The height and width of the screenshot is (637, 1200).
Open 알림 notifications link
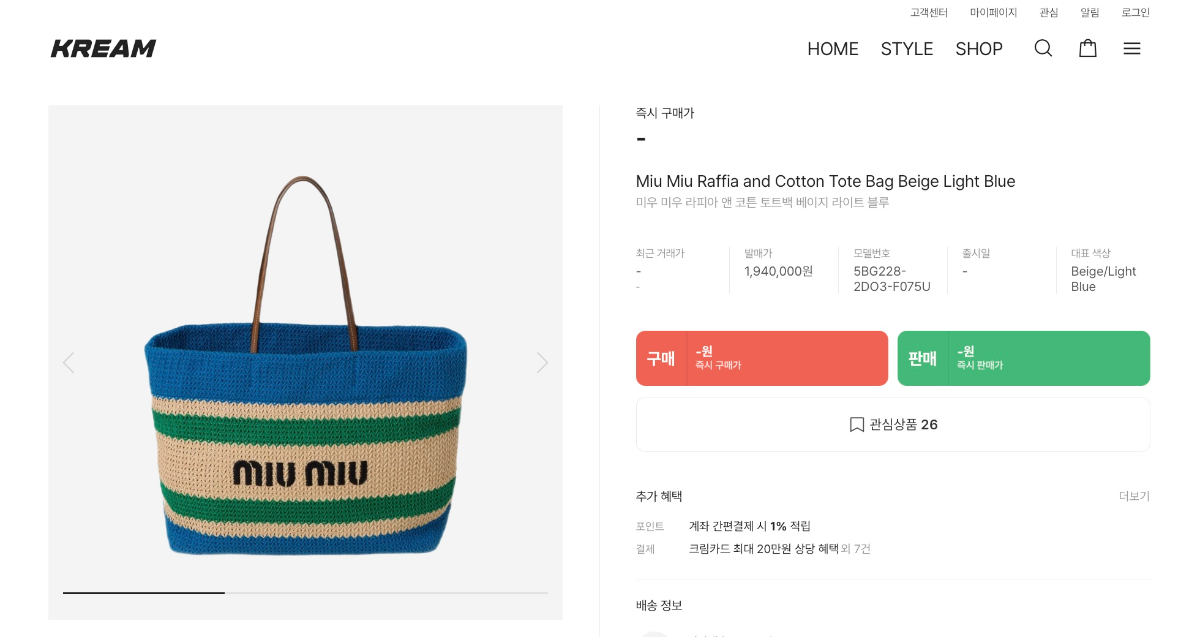1089,13
